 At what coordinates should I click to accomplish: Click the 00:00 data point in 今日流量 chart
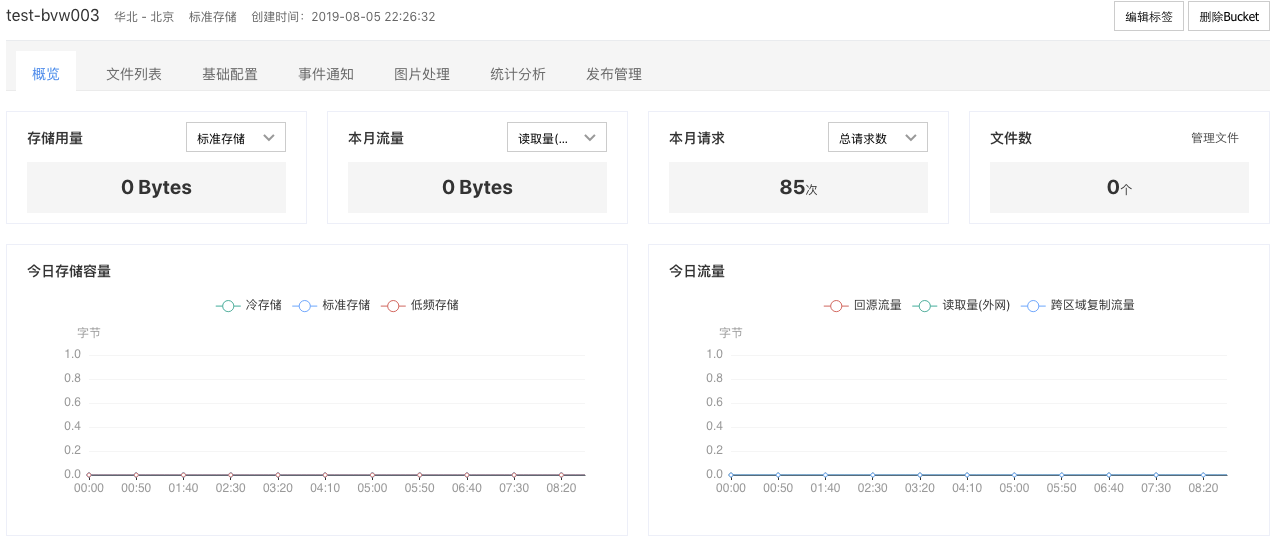point(731,475)
